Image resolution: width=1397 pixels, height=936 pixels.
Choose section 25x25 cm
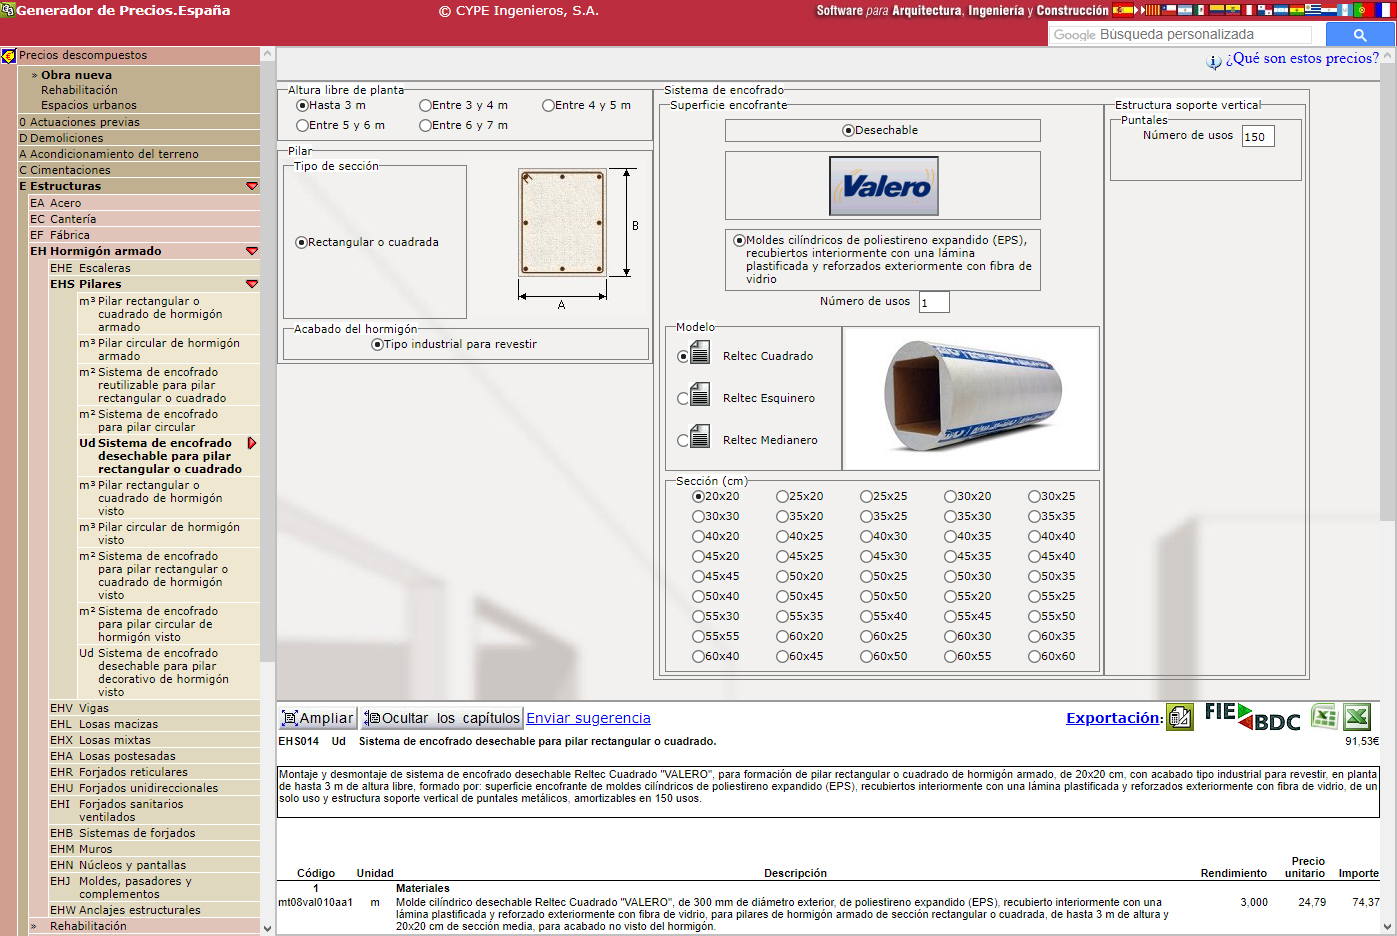point(866,496)
